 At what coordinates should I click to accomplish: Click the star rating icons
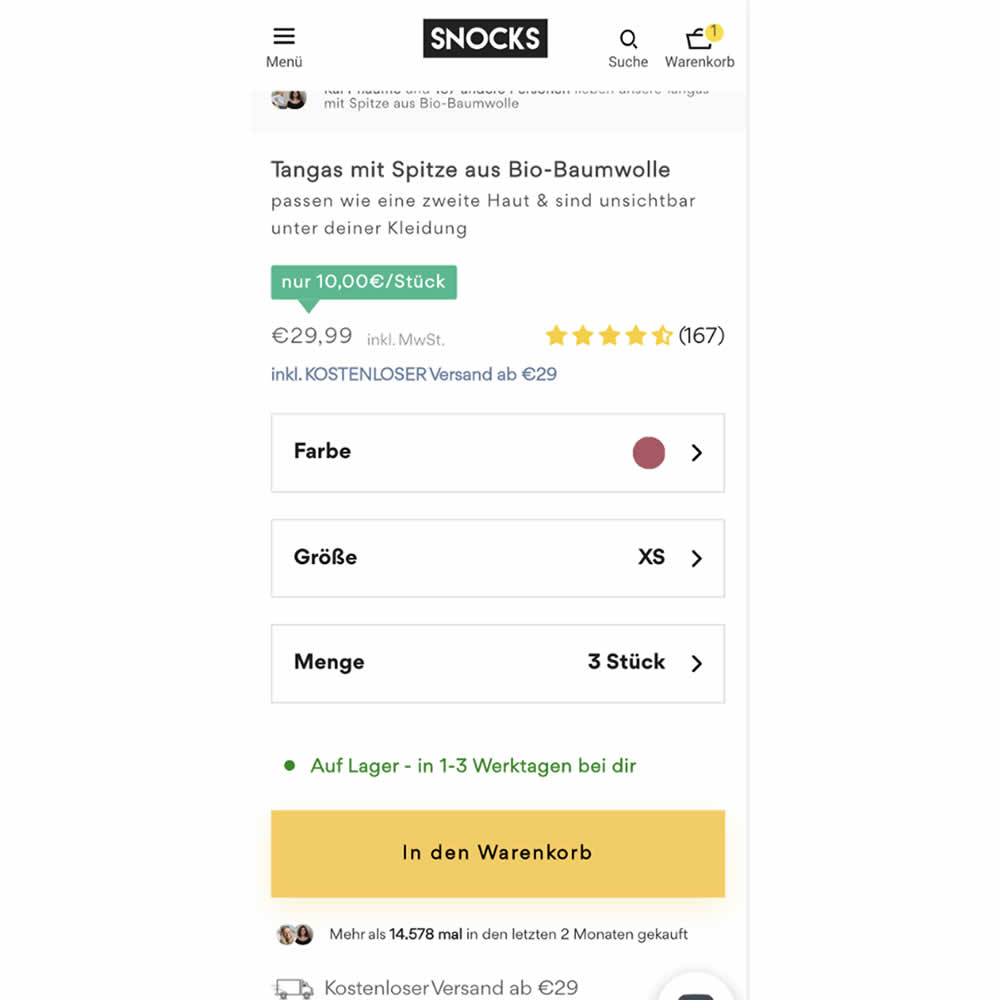608,336
